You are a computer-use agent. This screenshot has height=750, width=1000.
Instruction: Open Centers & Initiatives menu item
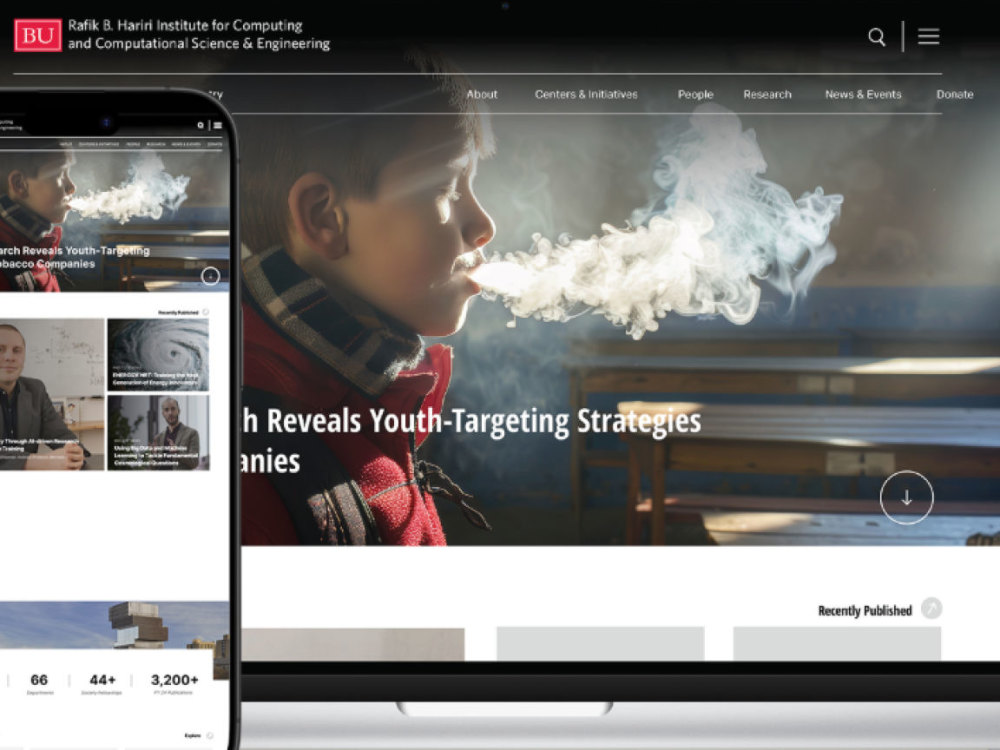coord(586,94)
